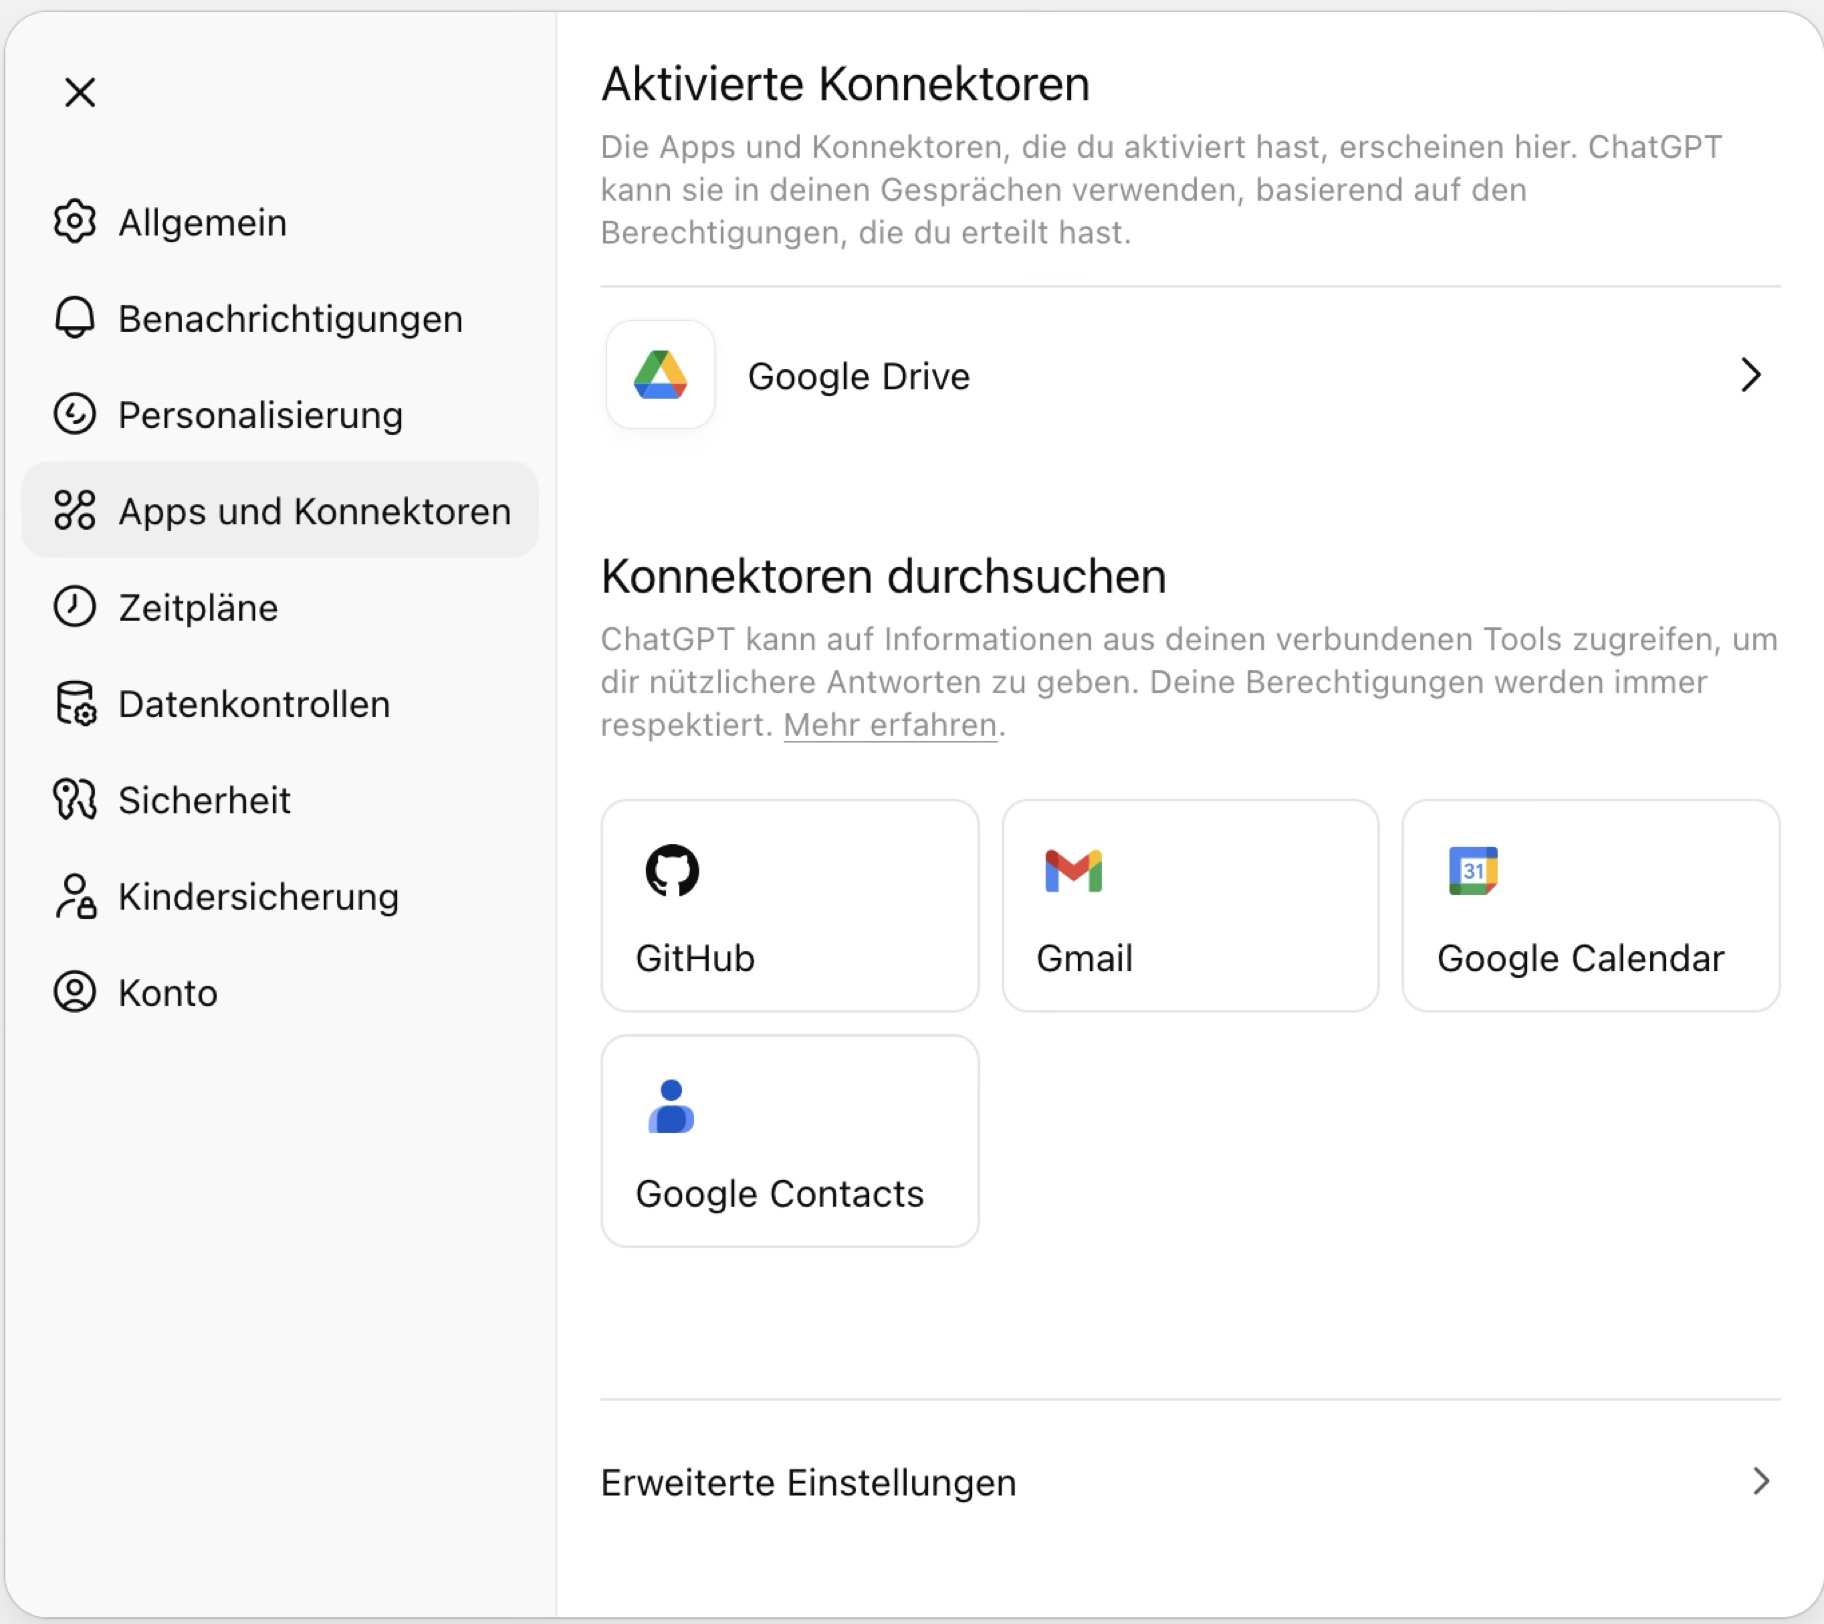Switch to the Personalisierung section
The height and width of the screenshot is (1624, 1824).
coord(260,415)
